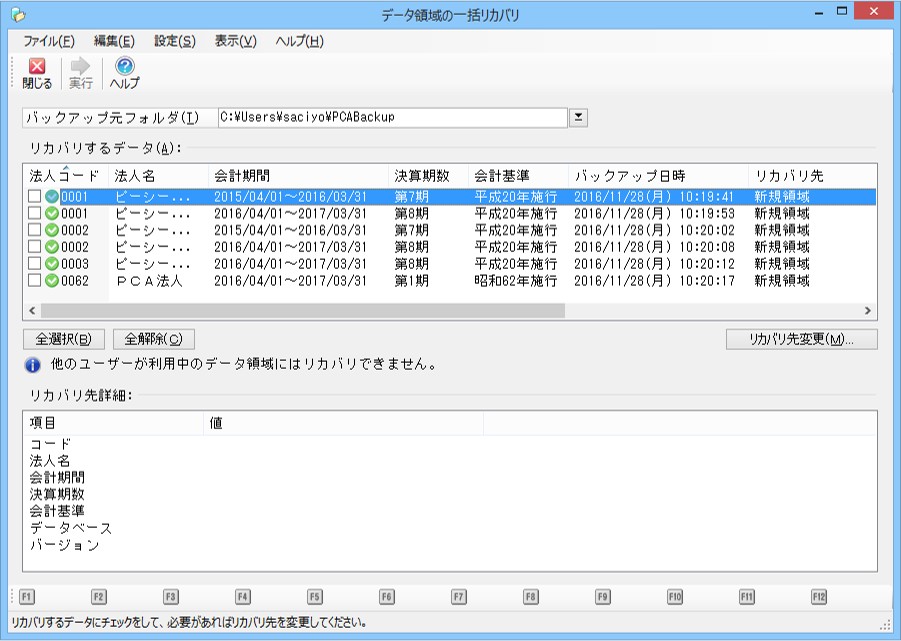901x641 pixels.
Task: Check the box for code 0003 row
Action: 35,264
